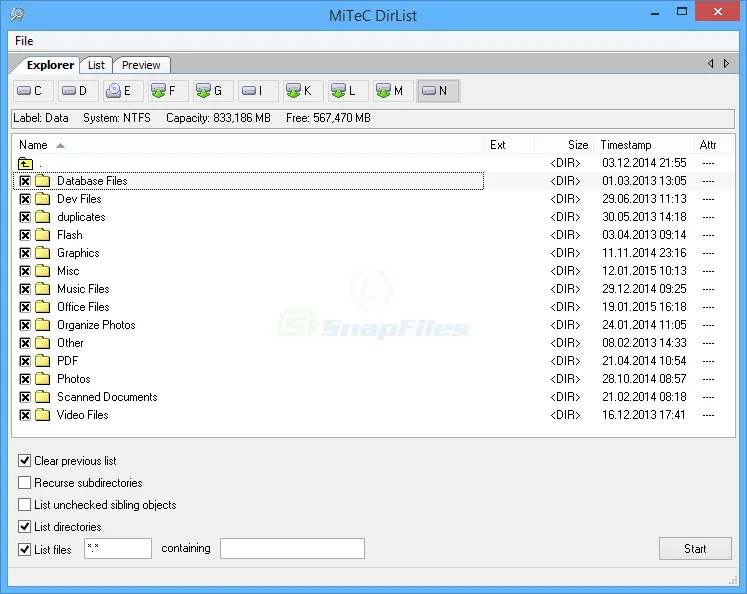
Task: Sort by the Ext column header
Action: click(509, 145)
